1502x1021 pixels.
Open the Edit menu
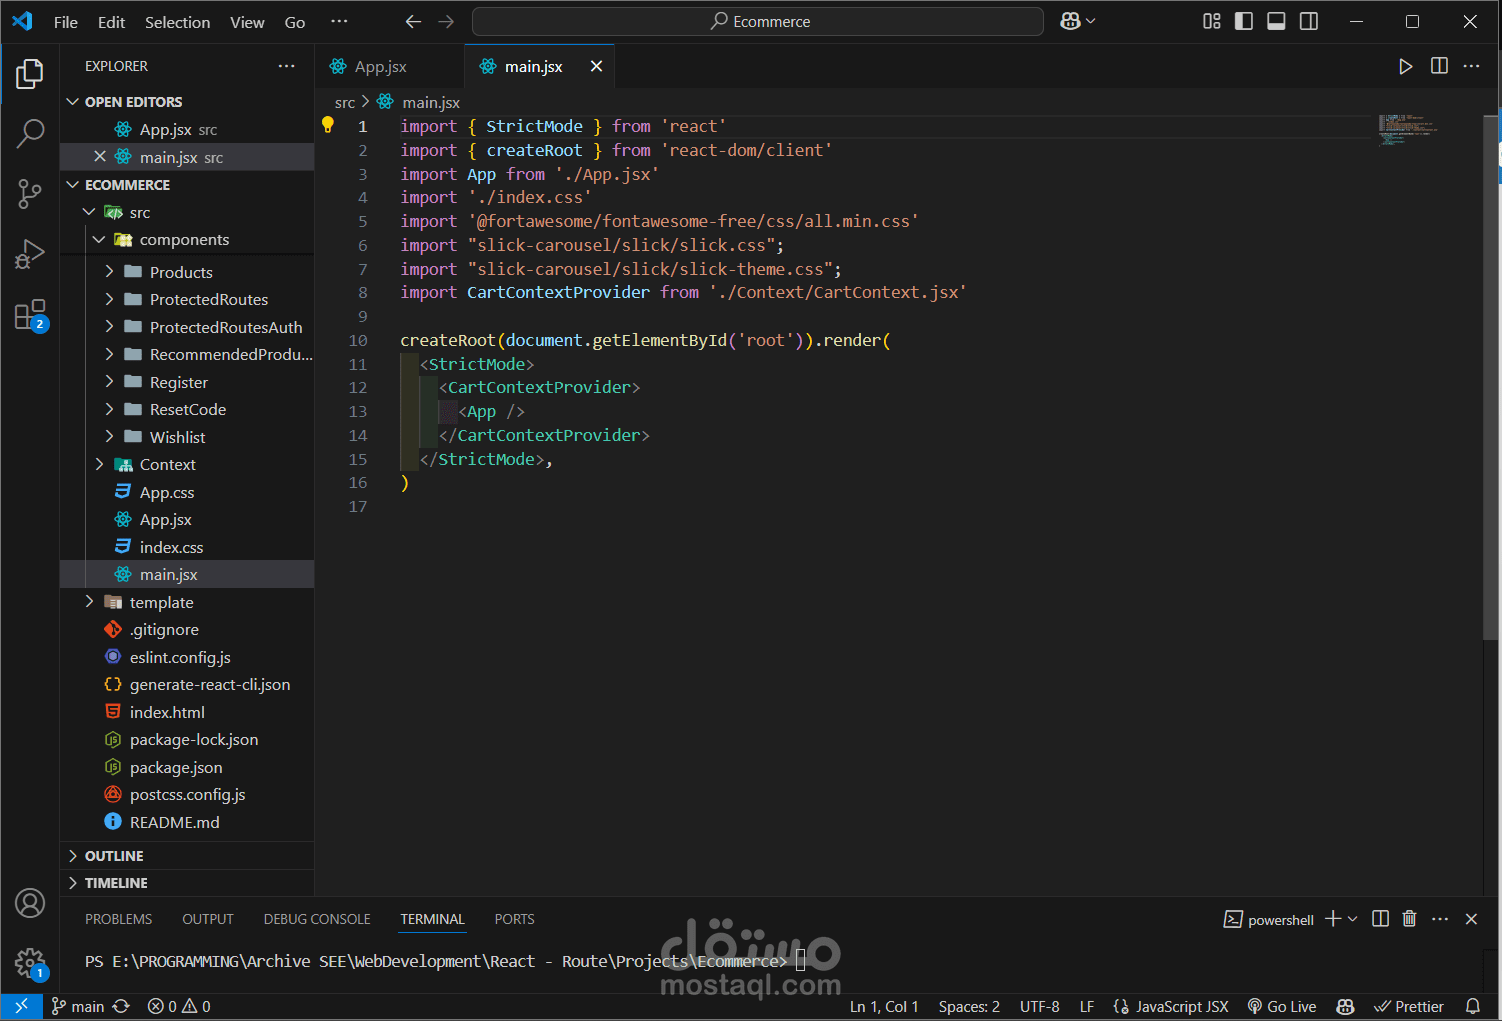[x=111, y=22]
